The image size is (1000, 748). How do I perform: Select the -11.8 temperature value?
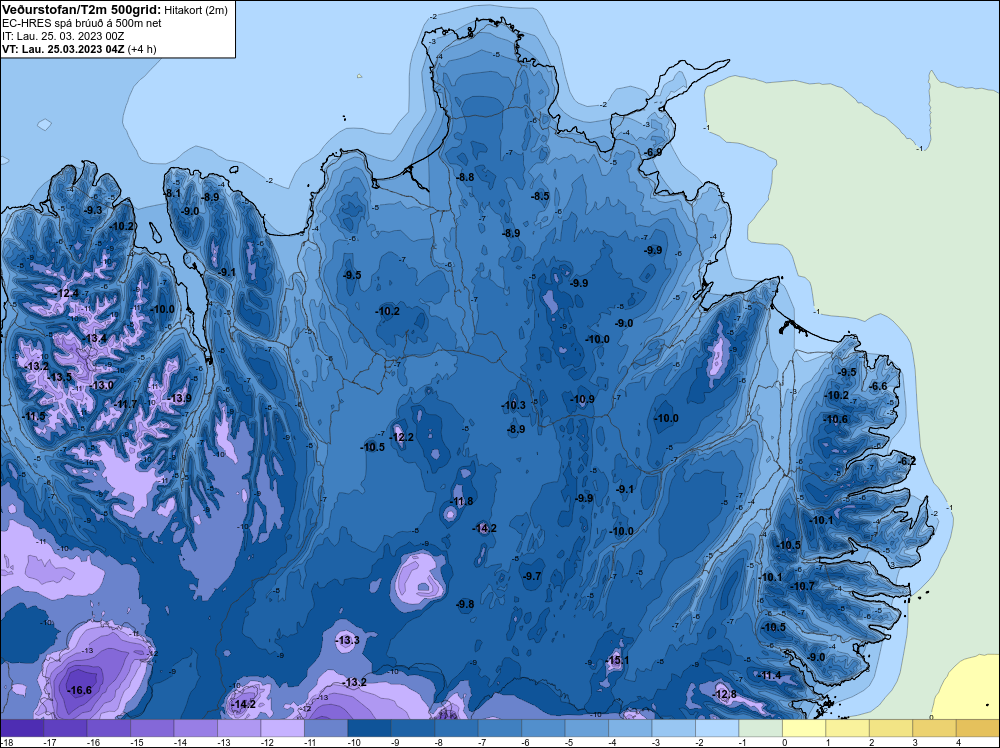coord(462,501)
